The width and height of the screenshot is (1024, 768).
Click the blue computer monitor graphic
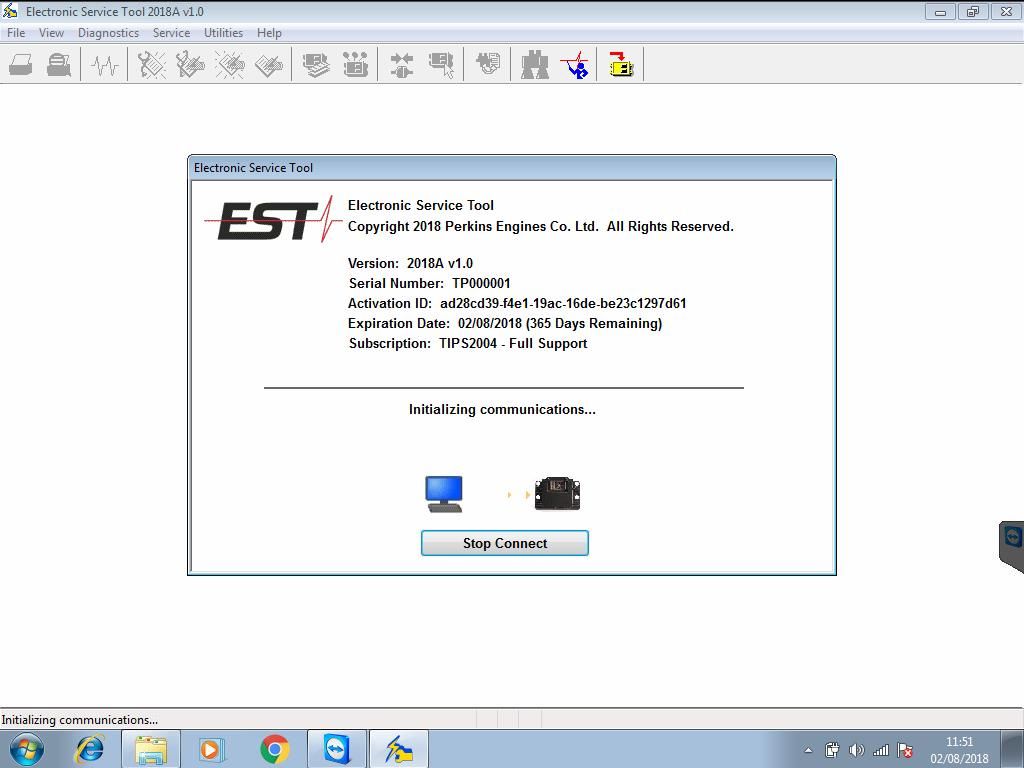[x=444, y=494]
